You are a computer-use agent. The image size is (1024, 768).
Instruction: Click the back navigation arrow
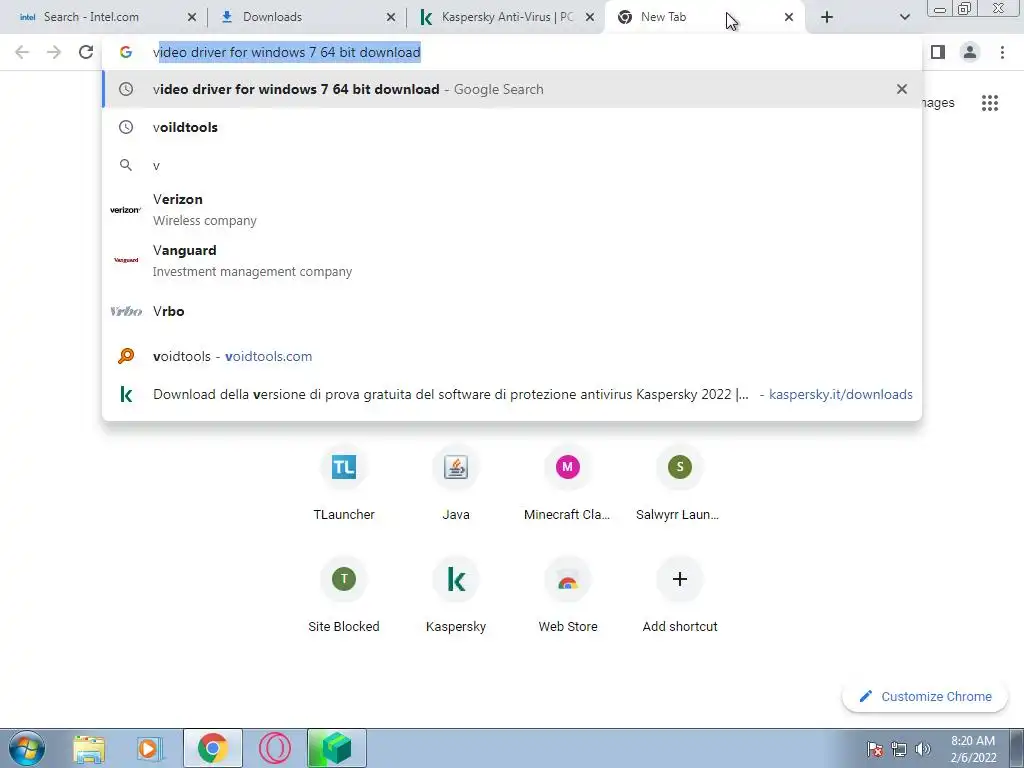coord(22,52)
